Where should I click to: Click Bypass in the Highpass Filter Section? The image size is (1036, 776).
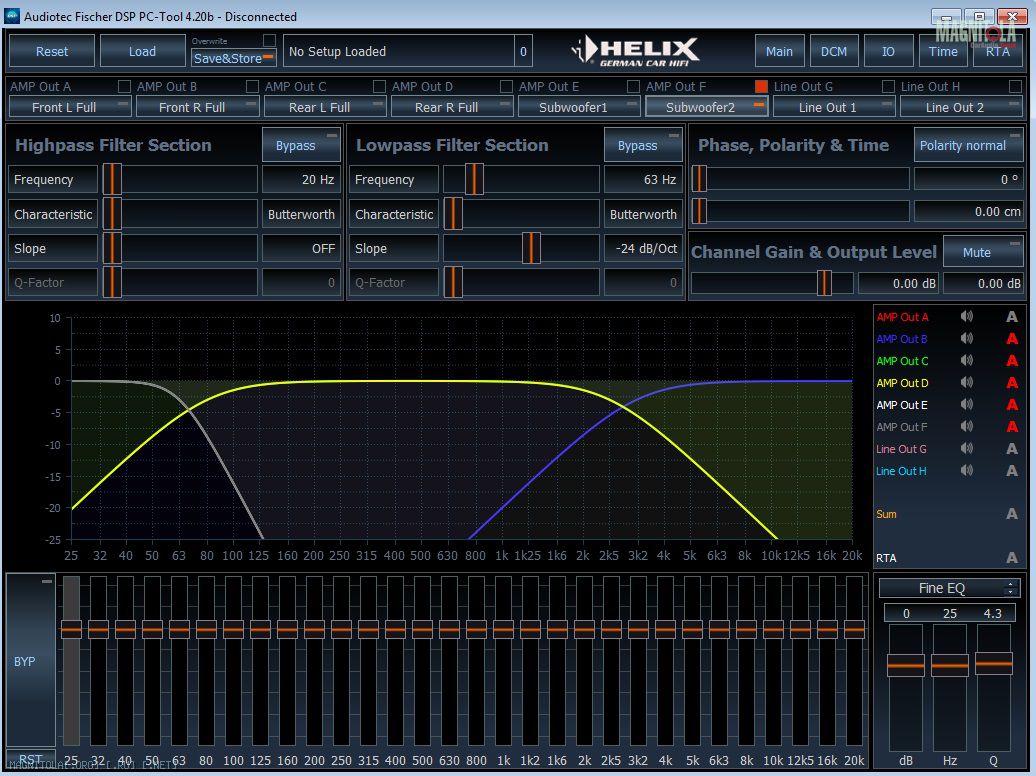coord(301,146)
